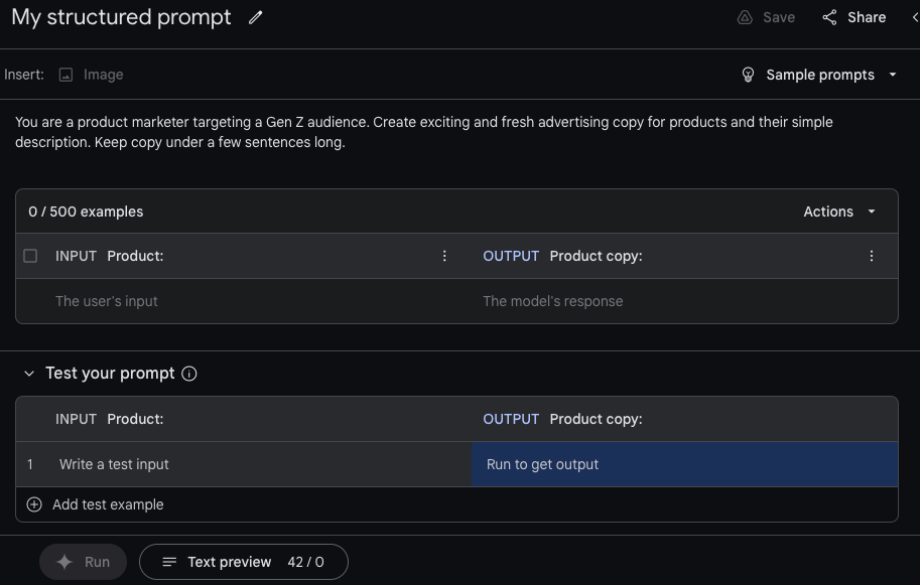Viewport: 920px width, 585px height.
Task: Click the Run button
Action: tap(84, 562)
